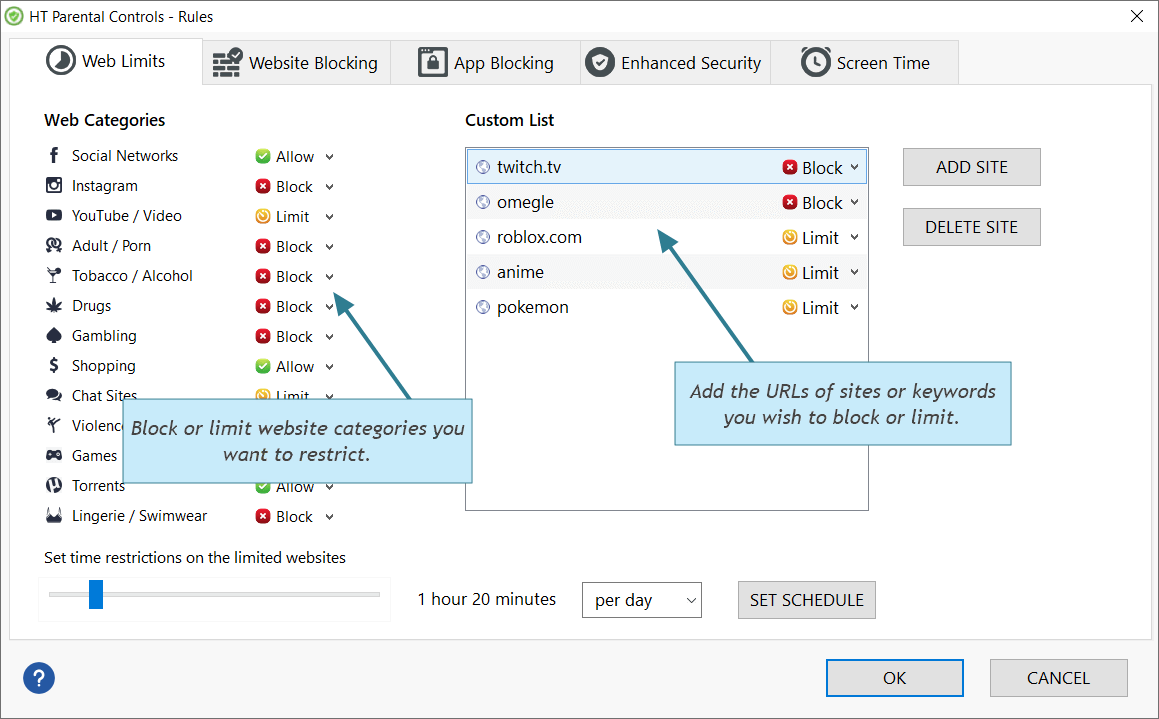Click the green Allow icon for Social Networks
Viewport: 1159px width, 719px height.
(262, 156)
